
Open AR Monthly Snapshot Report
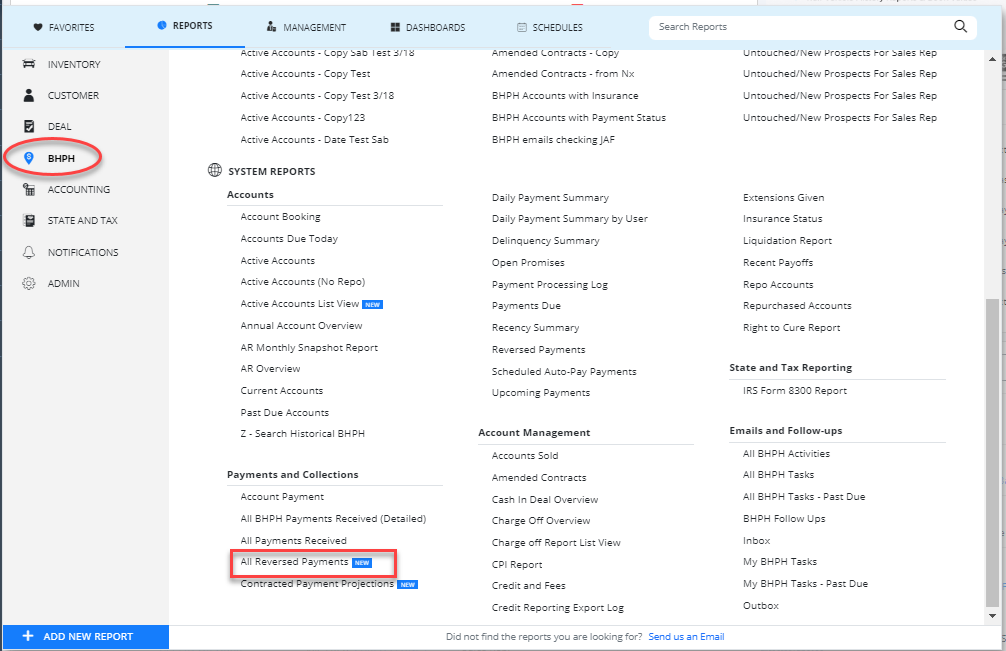(x=309, y=348)
